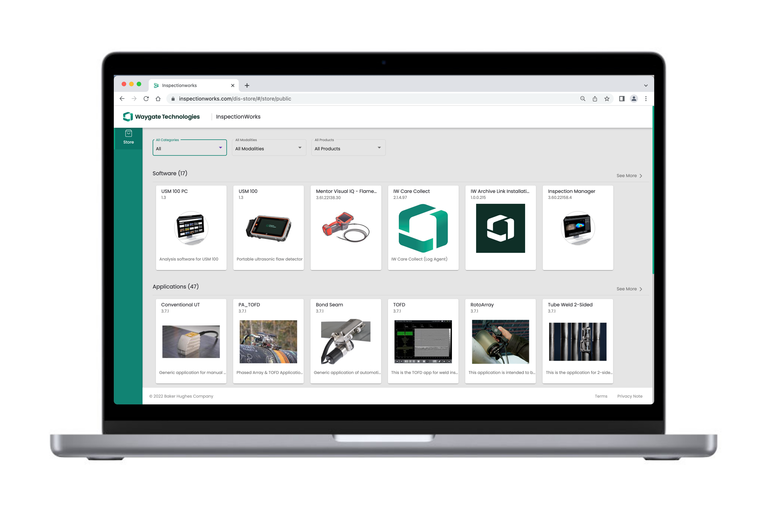Click the browser back arrow
768x512 pixels.
click(x=122, y=98)
